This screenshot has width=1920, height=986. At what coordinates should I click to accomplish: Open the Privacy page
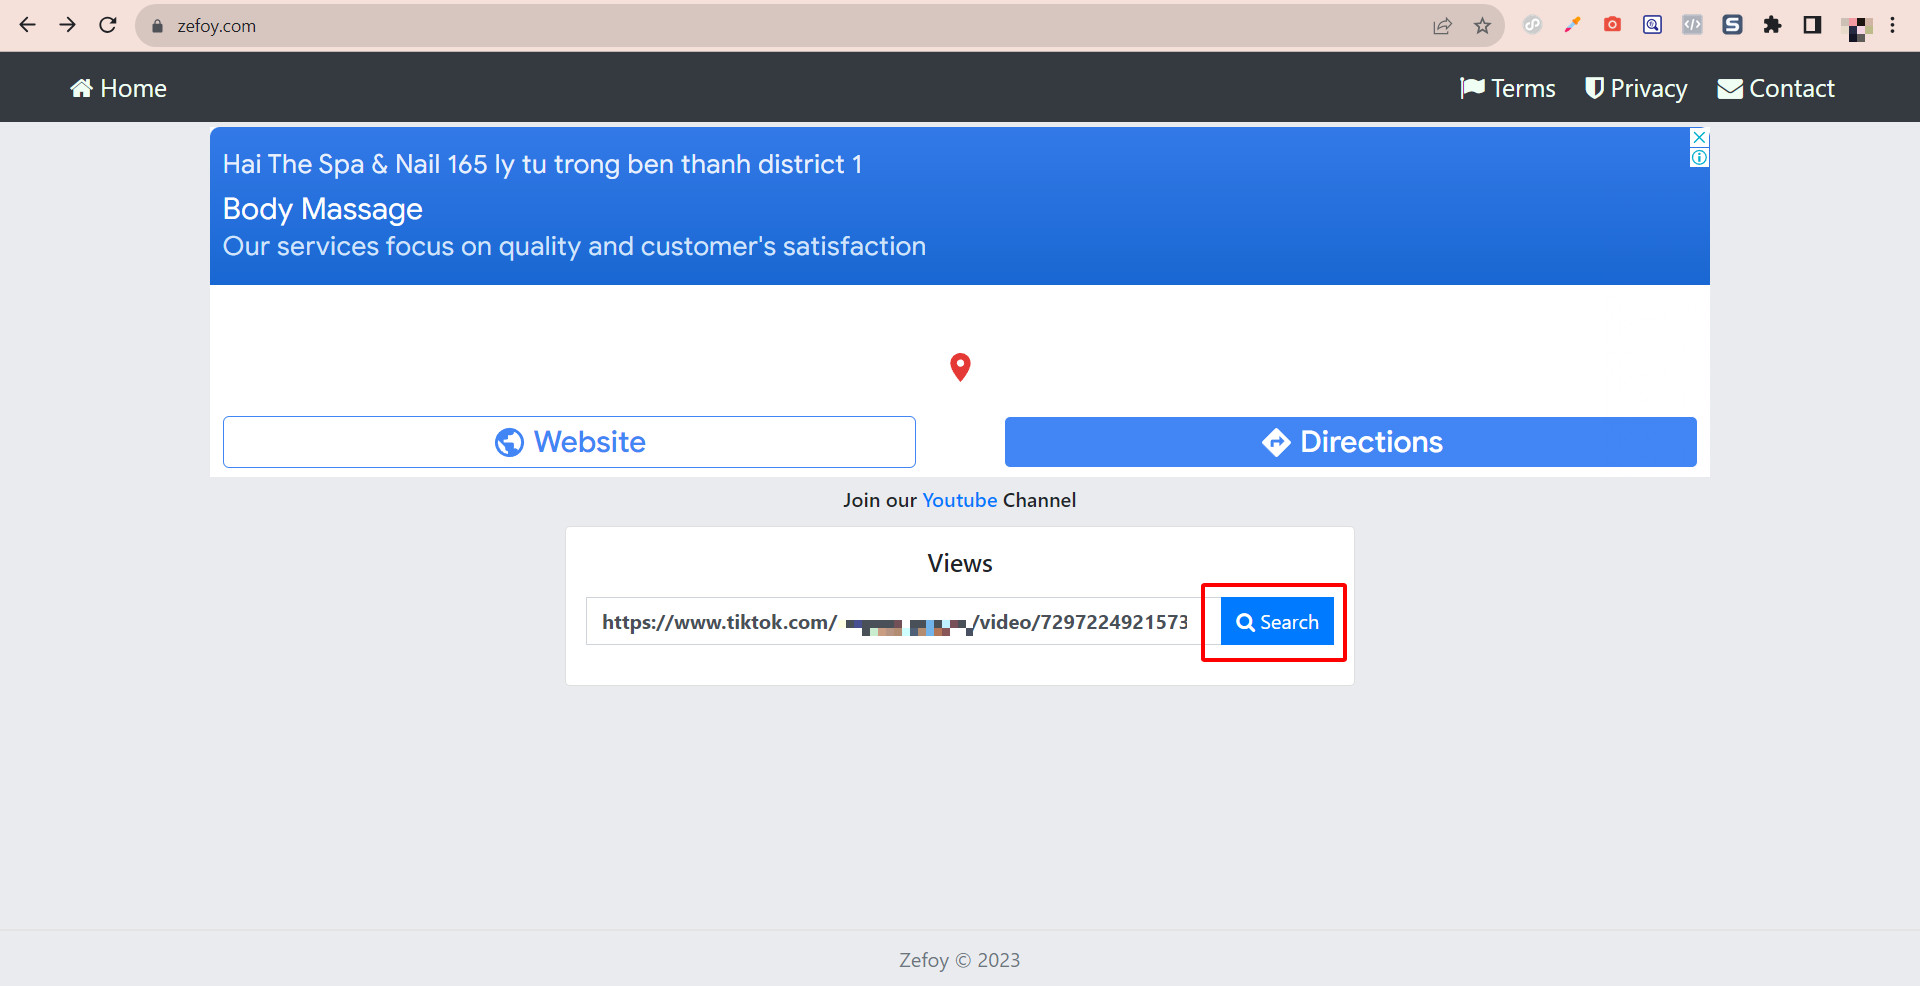coord(1636,88)
